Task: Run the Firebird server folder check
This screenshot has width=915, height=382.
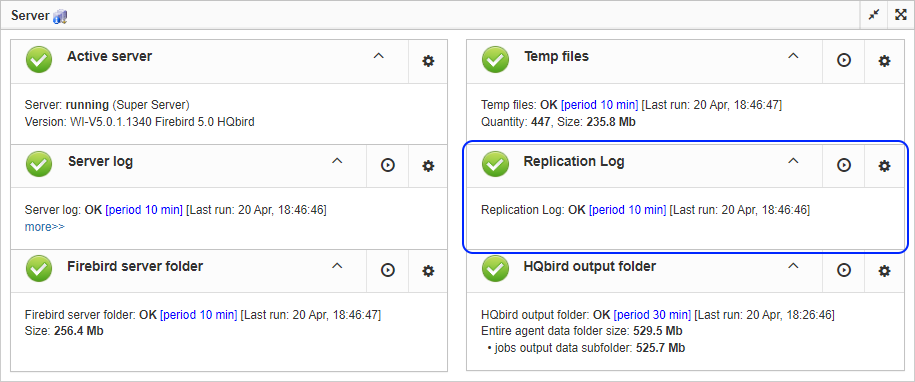Action: point(387,271)
